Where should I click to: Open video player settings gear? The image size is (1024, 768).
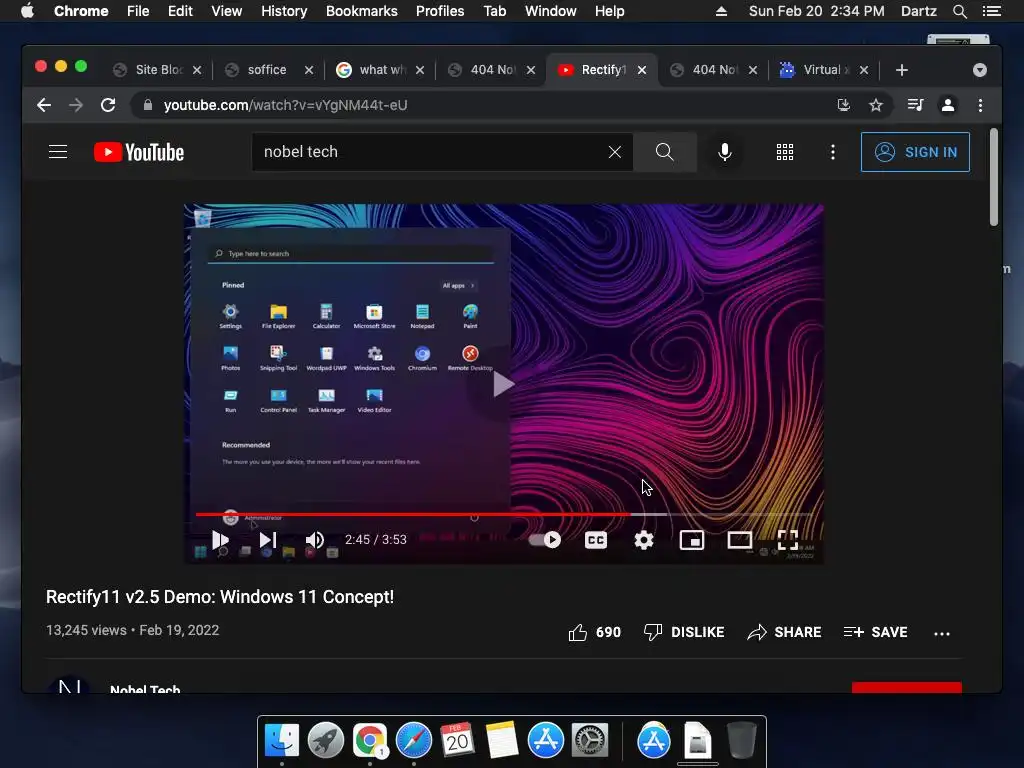click(x=644, y=540)
